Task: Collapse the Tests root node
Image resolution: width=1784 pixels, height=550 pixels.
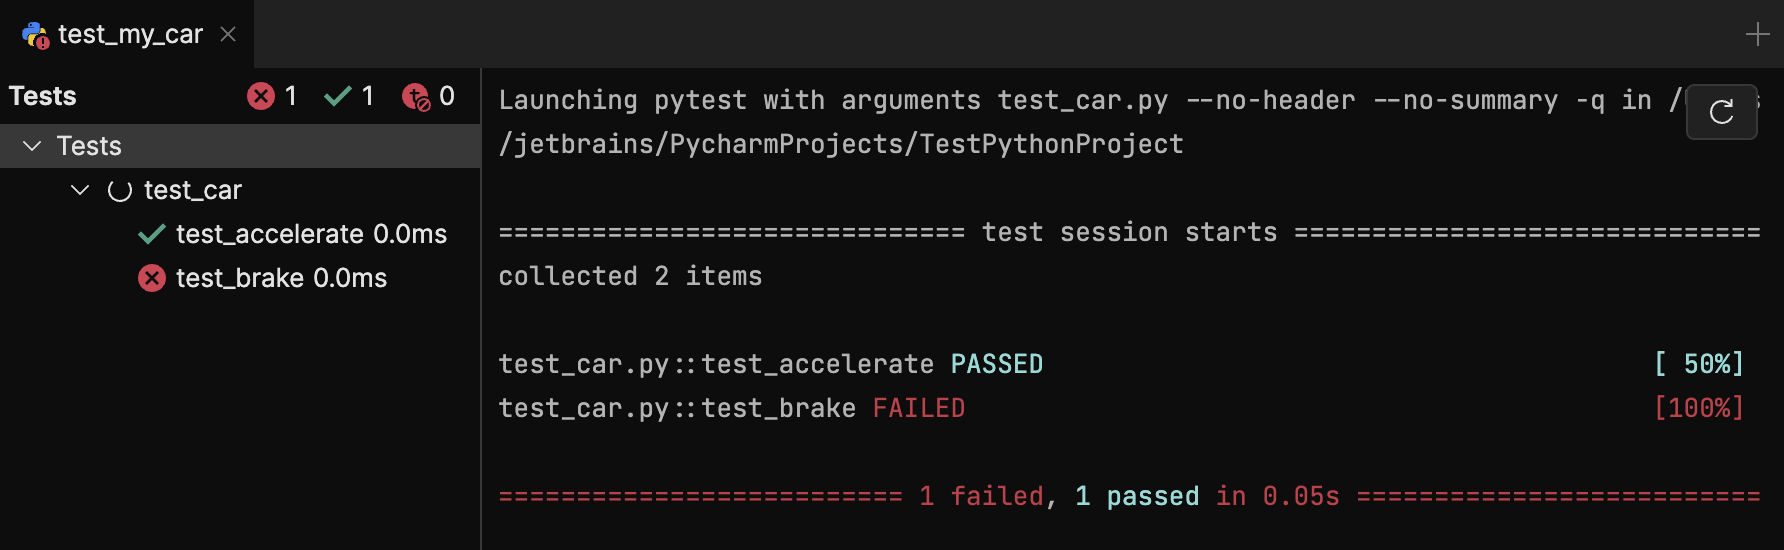Action: 32,146
